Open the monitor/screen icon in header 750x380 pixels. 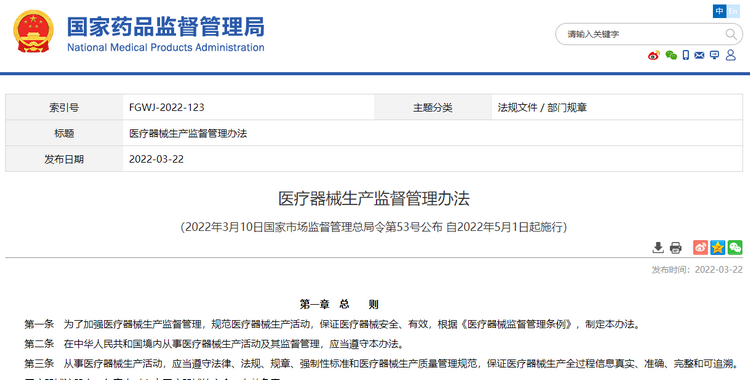pyautogui.click(x=715, y=56)
